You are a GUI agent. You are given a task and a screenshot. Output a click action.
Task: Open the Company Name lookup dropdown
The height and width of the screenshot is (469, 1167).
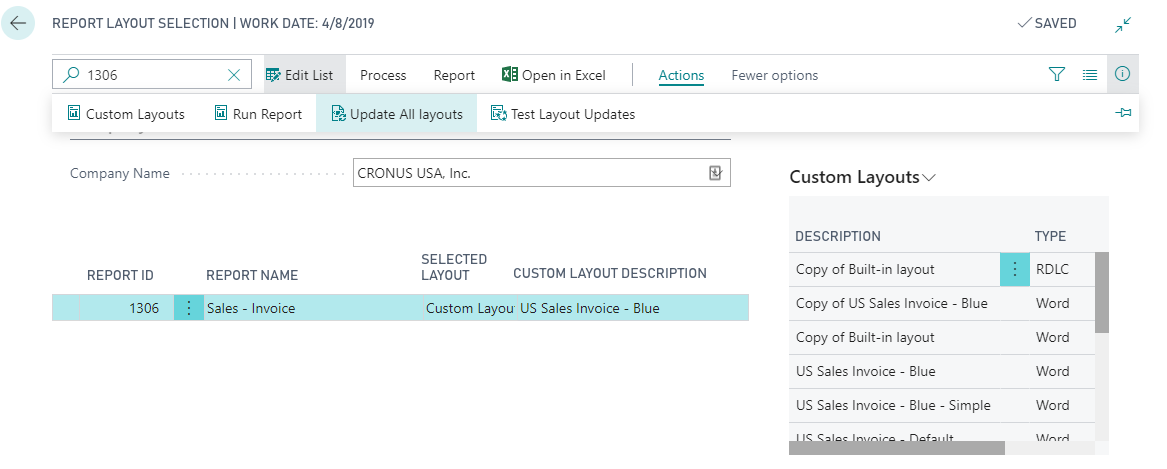click(715, 173)
